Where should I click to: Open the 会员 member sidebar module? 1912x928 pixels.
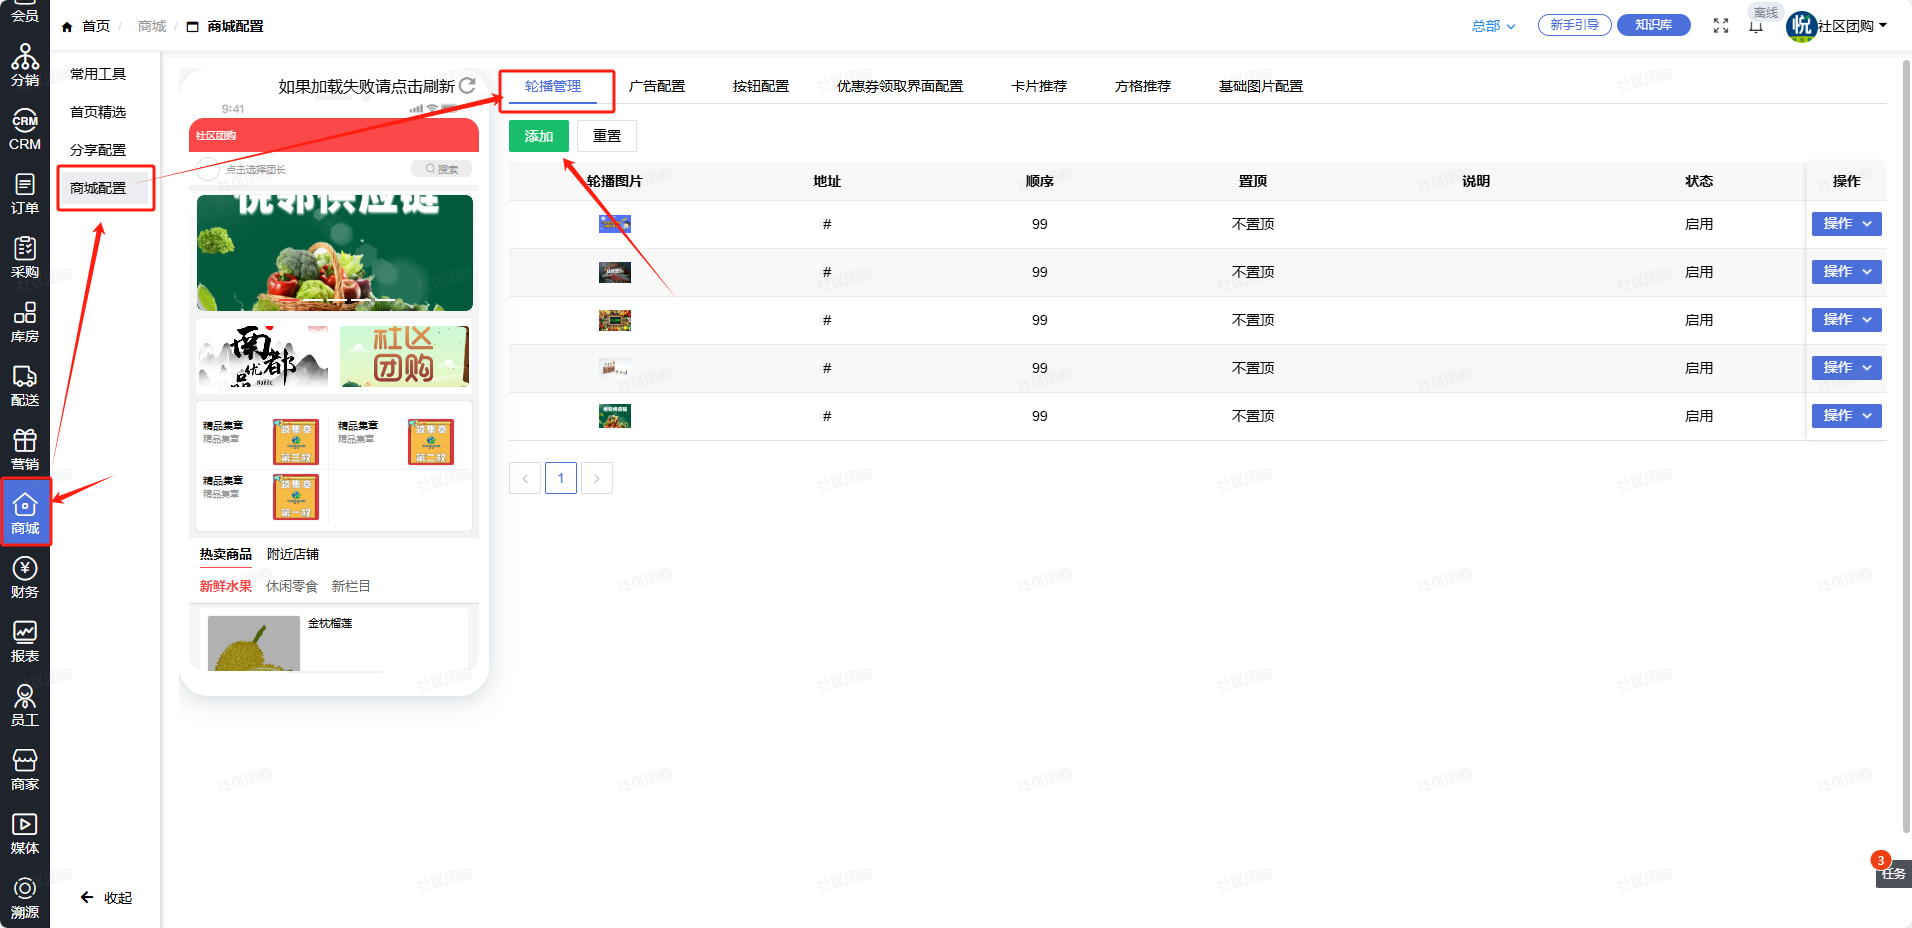(25, 12)
